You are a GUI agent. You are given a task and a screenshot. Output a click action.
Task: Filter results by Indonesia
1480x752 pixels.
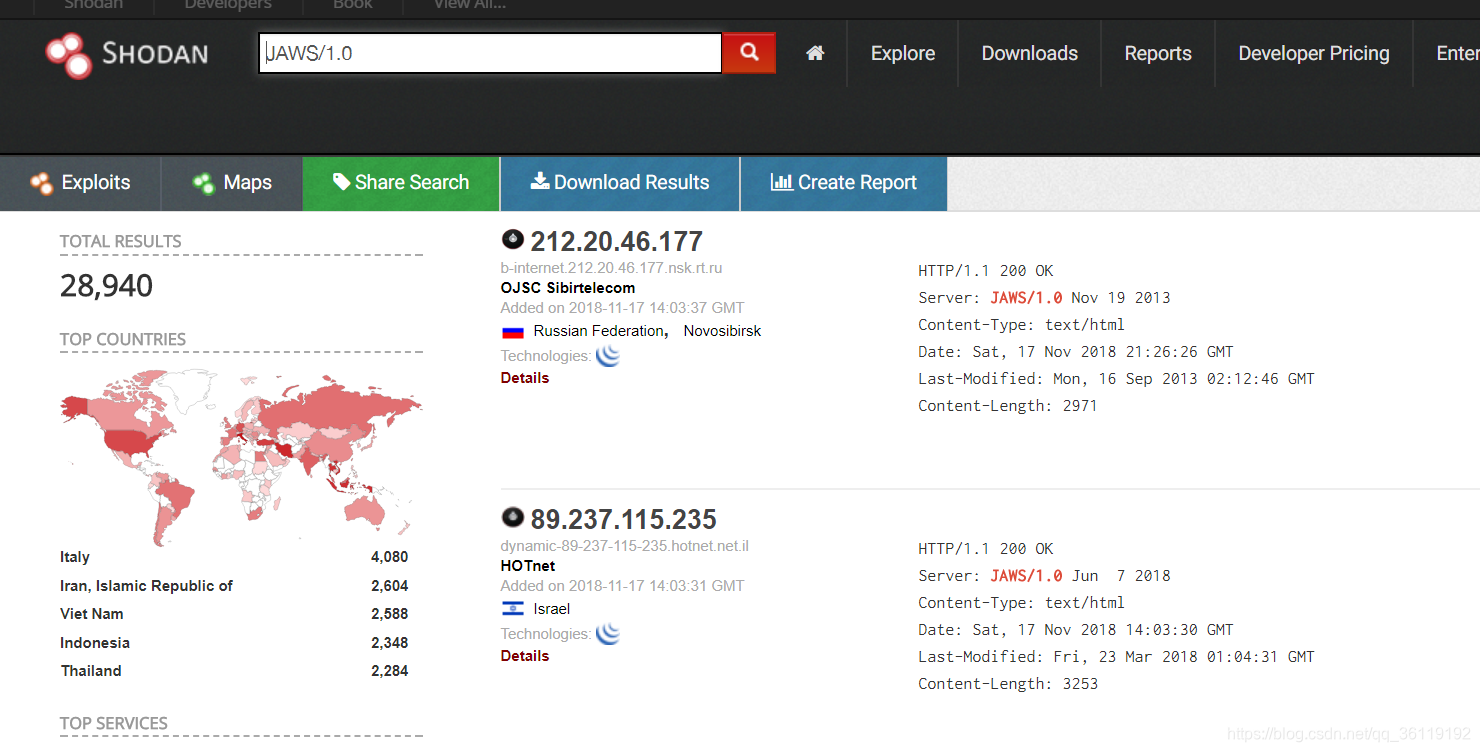pos(95,643)
